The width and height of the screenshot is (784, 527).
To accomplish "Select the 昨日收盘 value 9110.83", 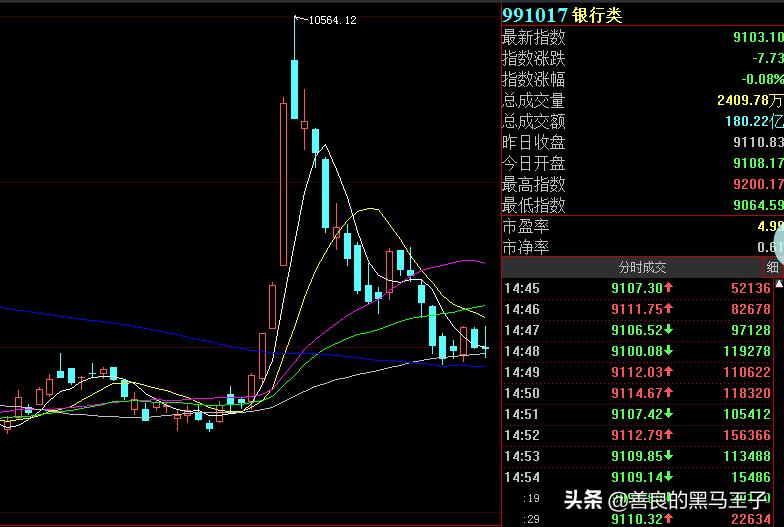I will (758, 142).
